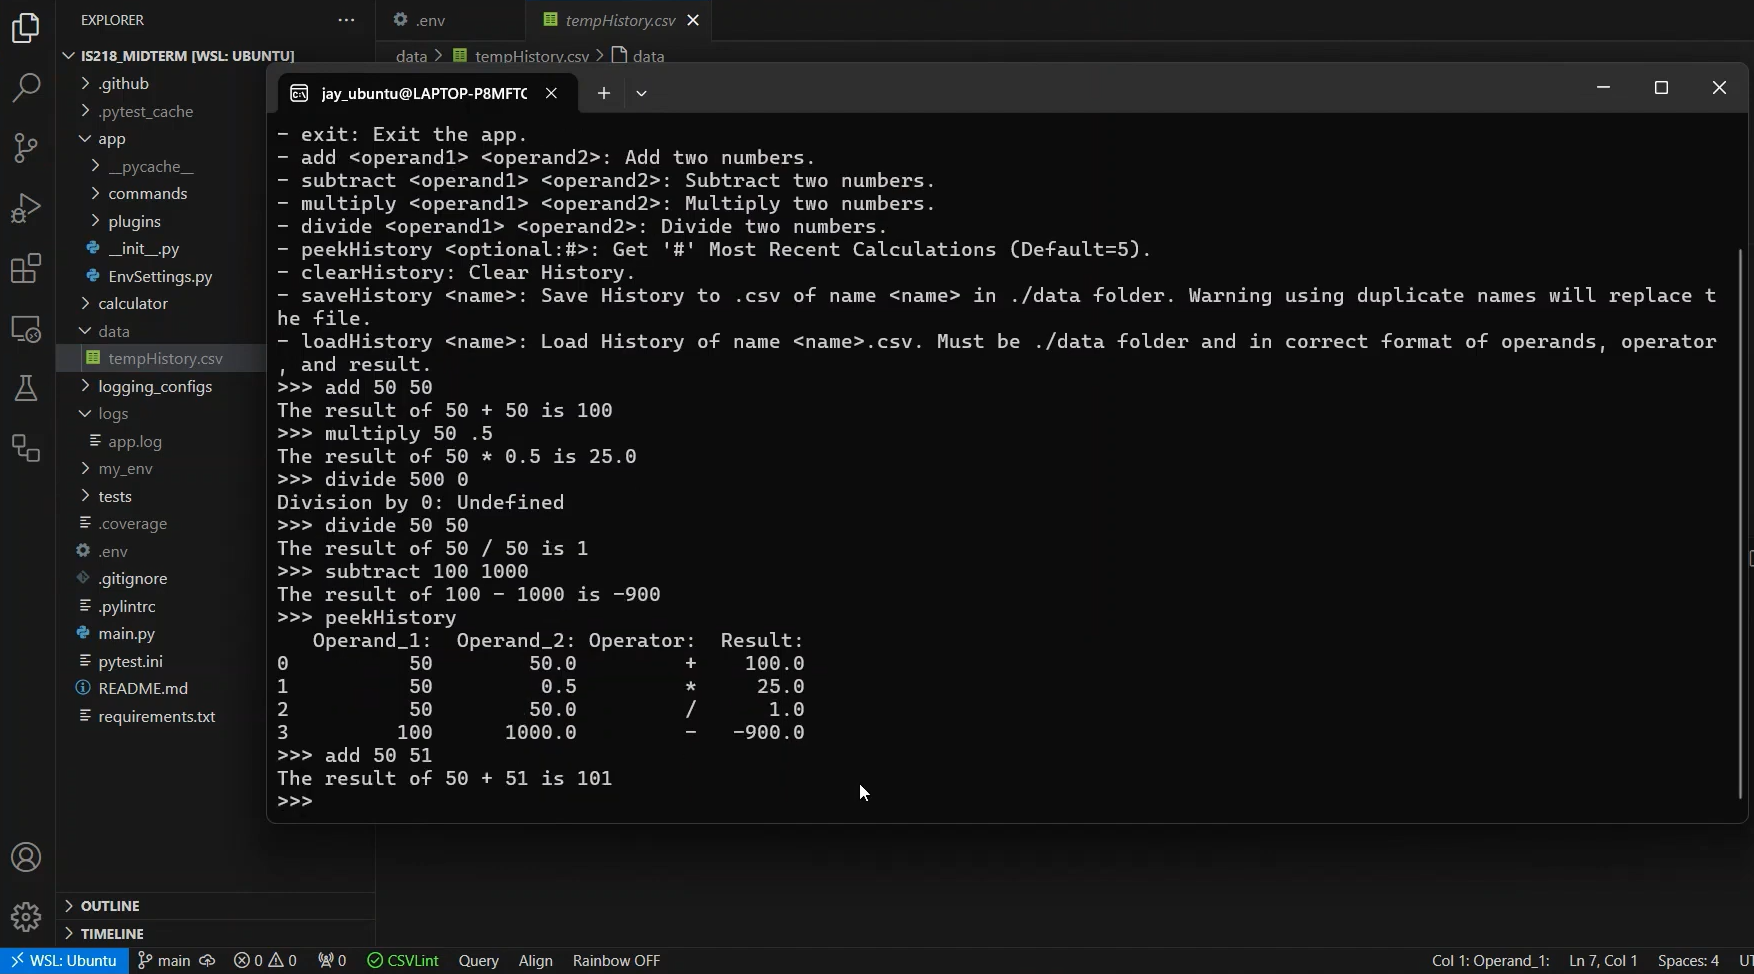This screenshot has width=1754, height=974.
Task: Toggle the Problems panel via error counters
Action: (x=265, y=960)
